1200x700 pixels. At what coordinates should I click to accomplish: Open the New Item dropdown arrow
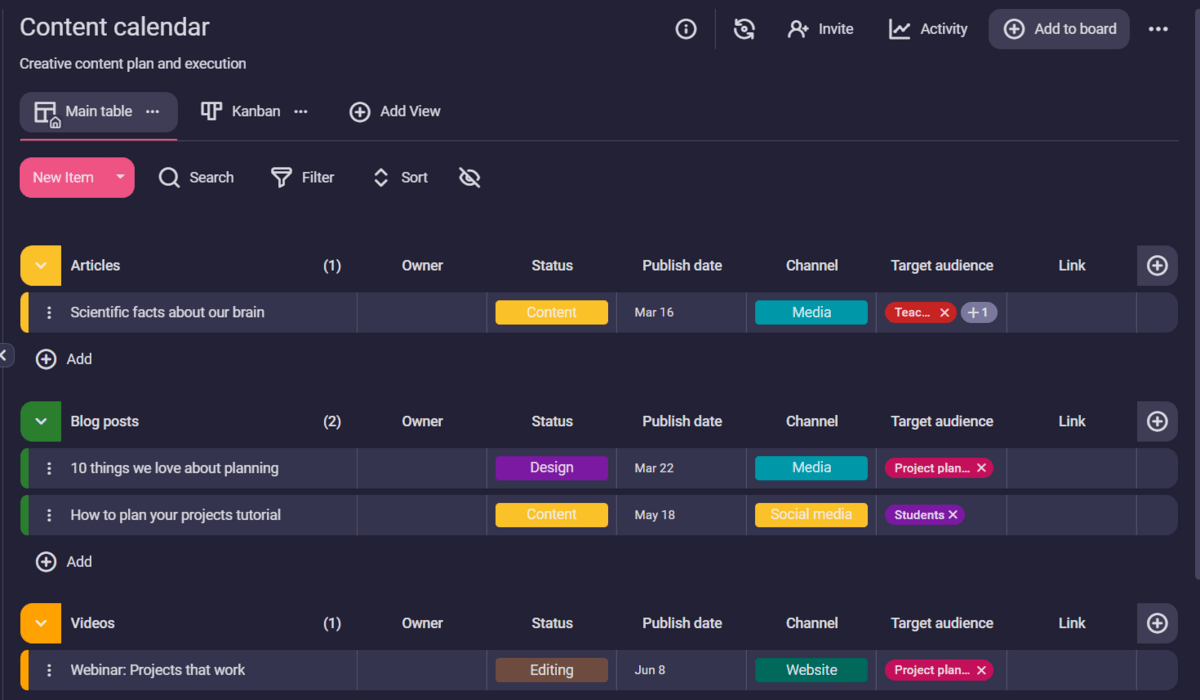120,178
